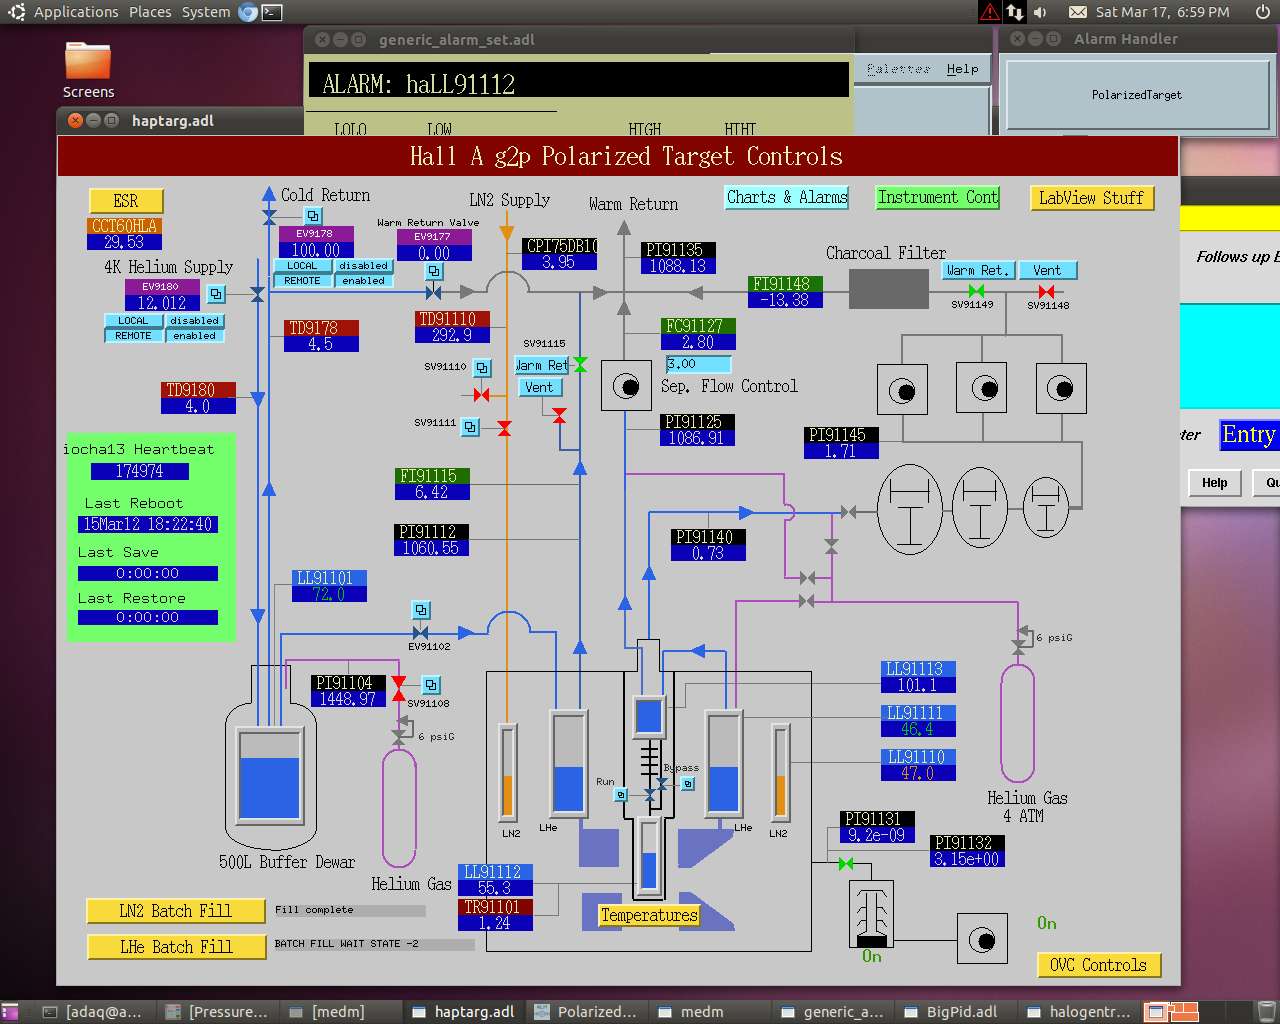Open terminal launcher in top panel

(272, 12)
